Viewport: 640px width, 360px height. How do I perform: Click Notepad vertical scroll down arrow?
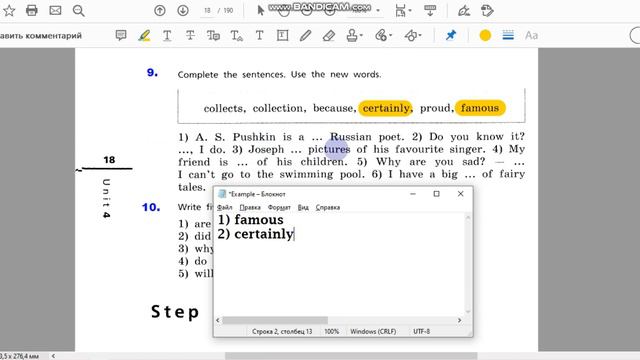pyautogui.click(x=468, y=312)
